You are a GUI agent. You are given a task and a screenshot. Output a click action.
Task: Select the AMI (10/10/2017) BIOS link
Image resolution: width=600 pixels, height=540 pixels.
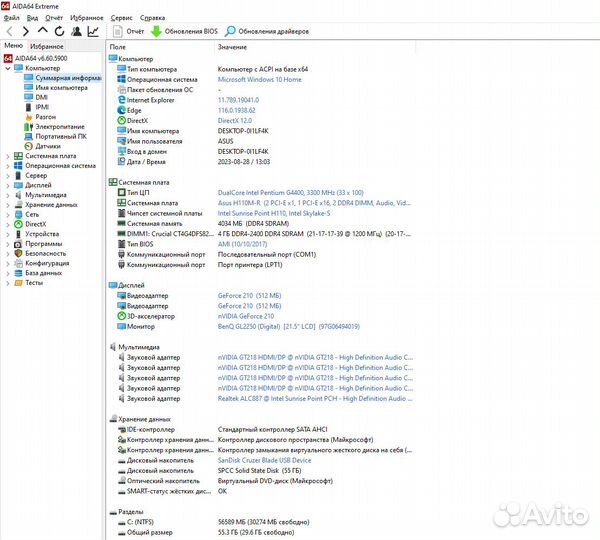[x=242, y=244]
